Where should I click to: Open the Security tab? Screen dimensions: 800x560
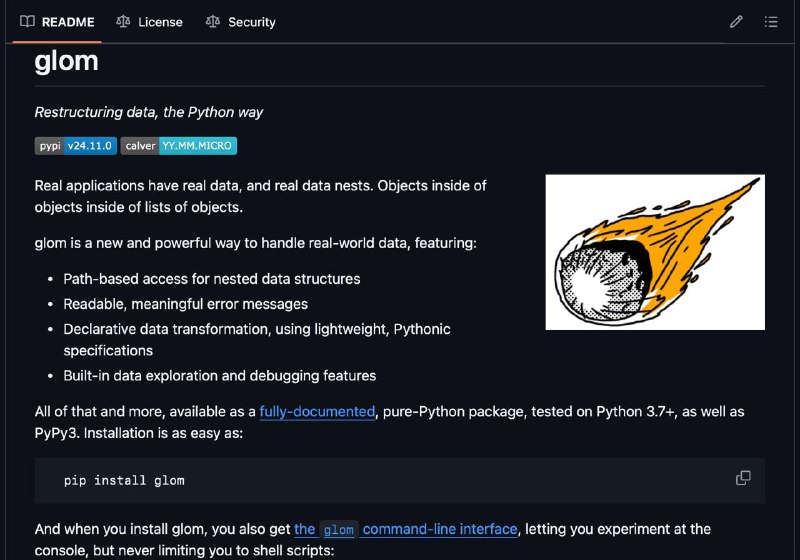pos(240,22)
